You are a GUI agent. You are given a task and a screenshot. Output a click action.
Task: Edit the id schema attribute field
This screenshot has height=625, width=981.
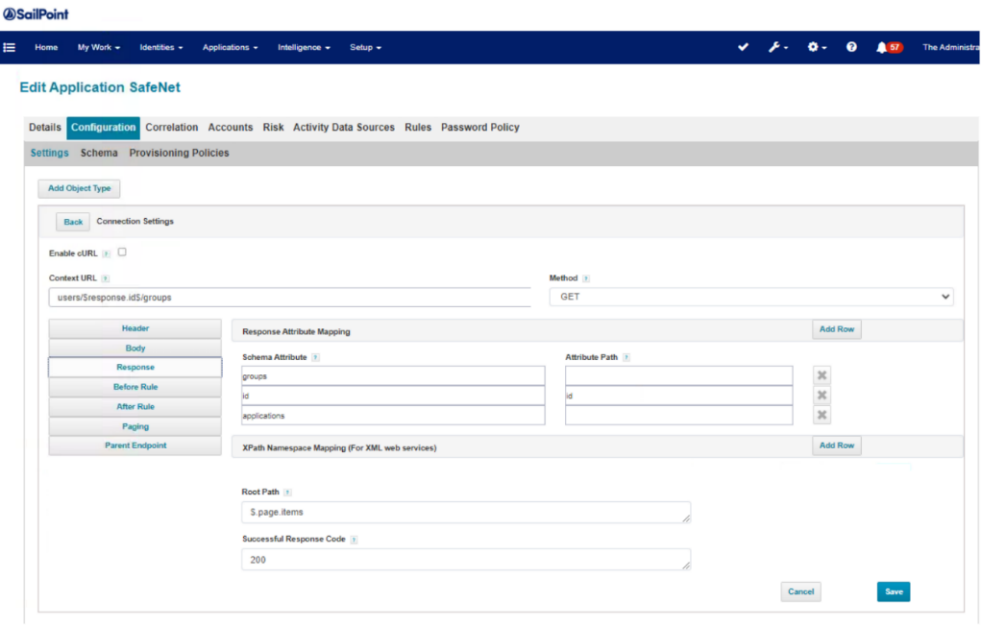[x=393, y=395]
